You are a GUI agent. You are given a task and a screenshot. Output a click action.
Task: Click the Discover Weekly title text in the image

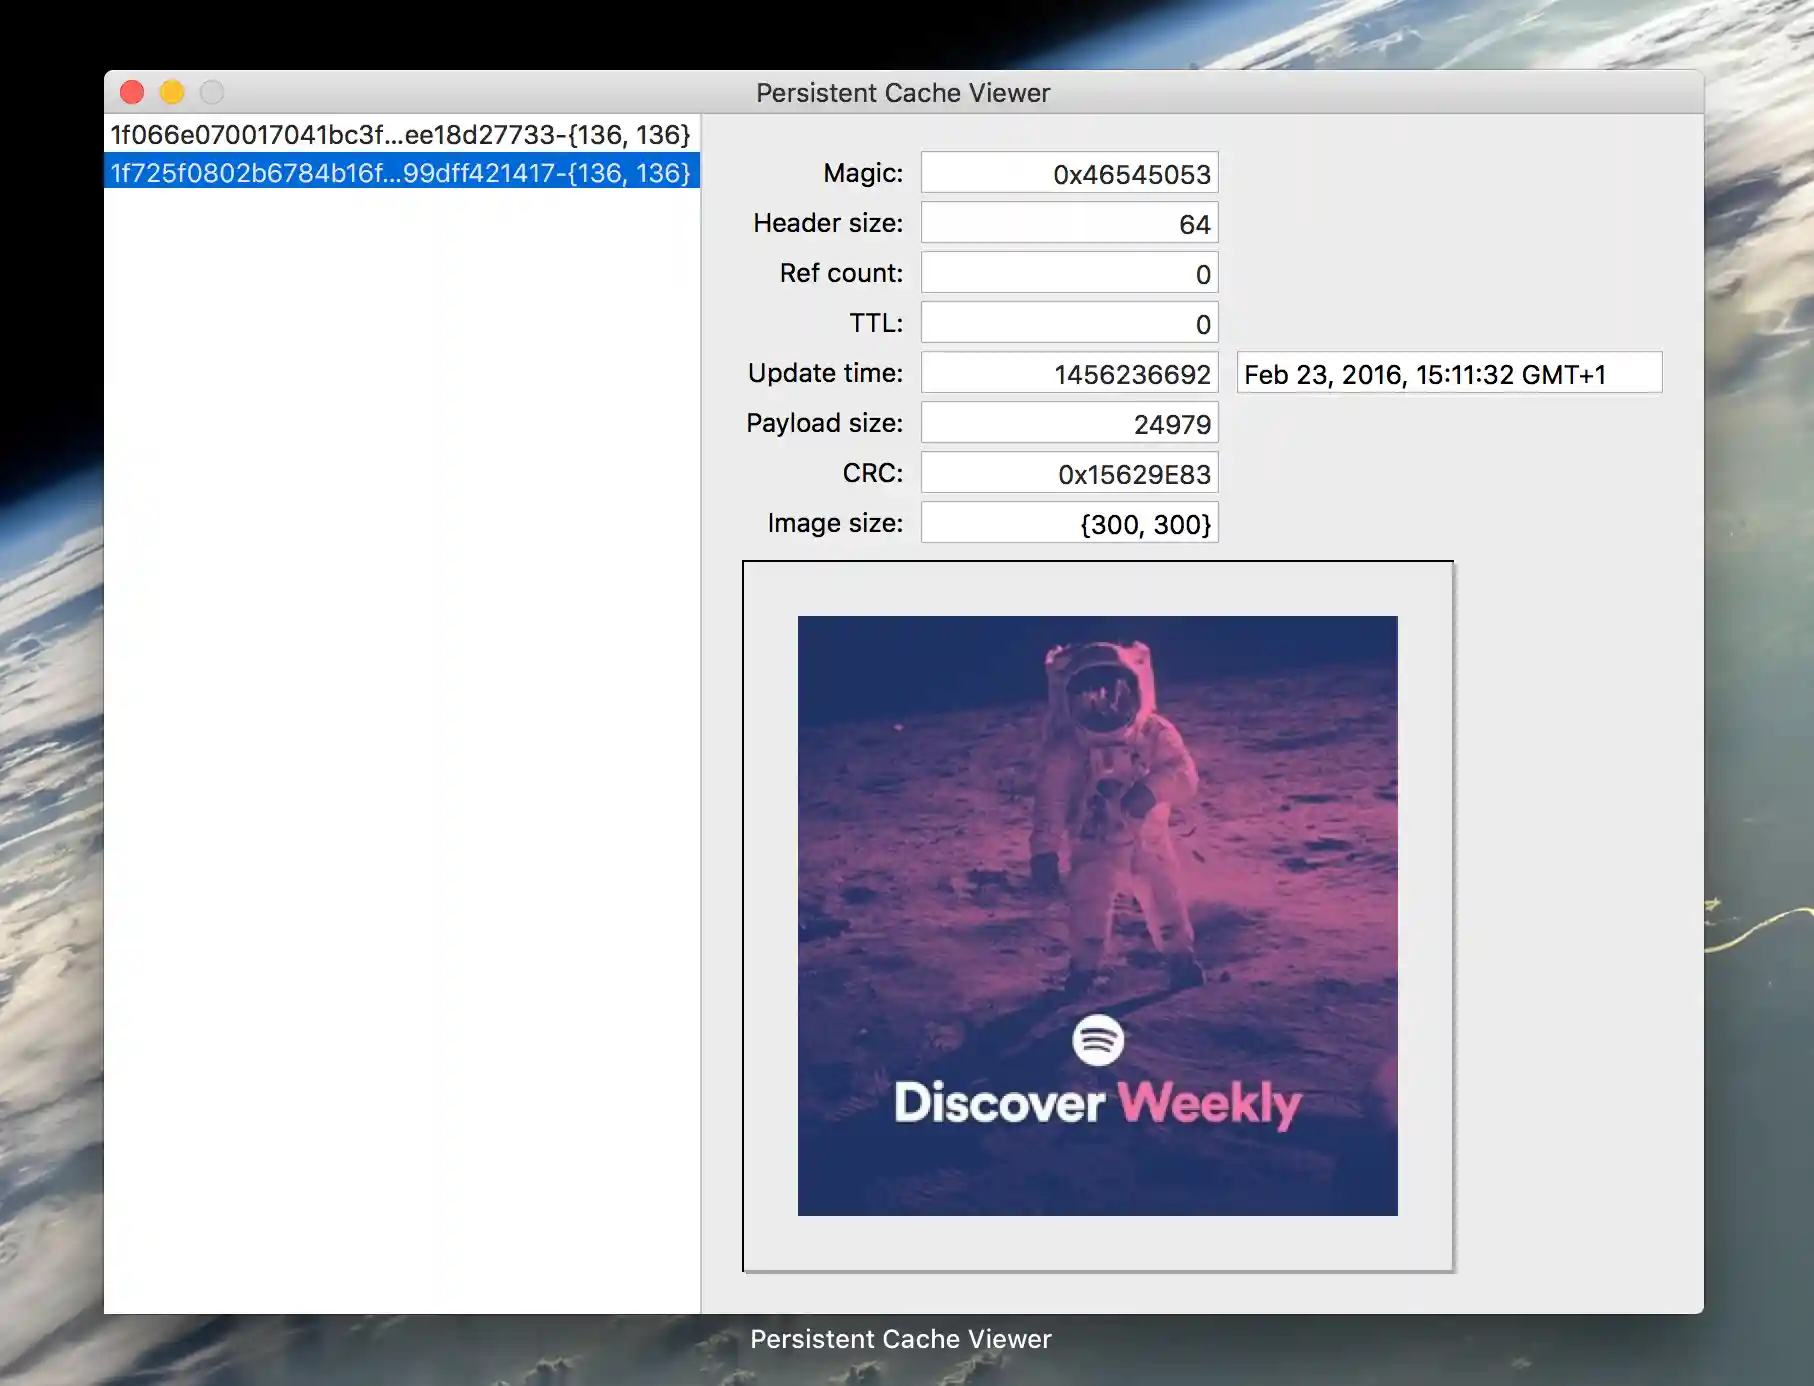click(1097, 1103)
